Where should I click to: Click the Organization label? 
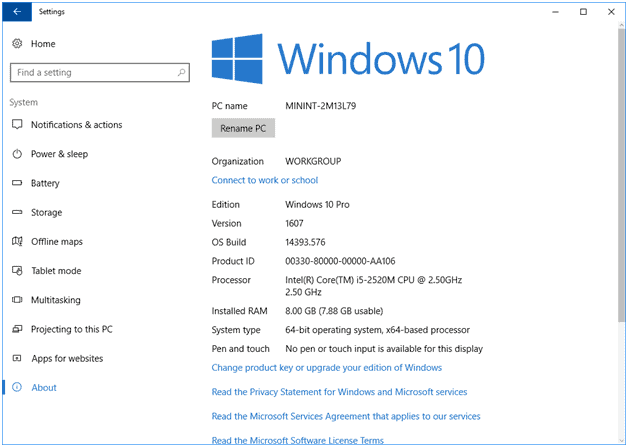click(238, 161)
